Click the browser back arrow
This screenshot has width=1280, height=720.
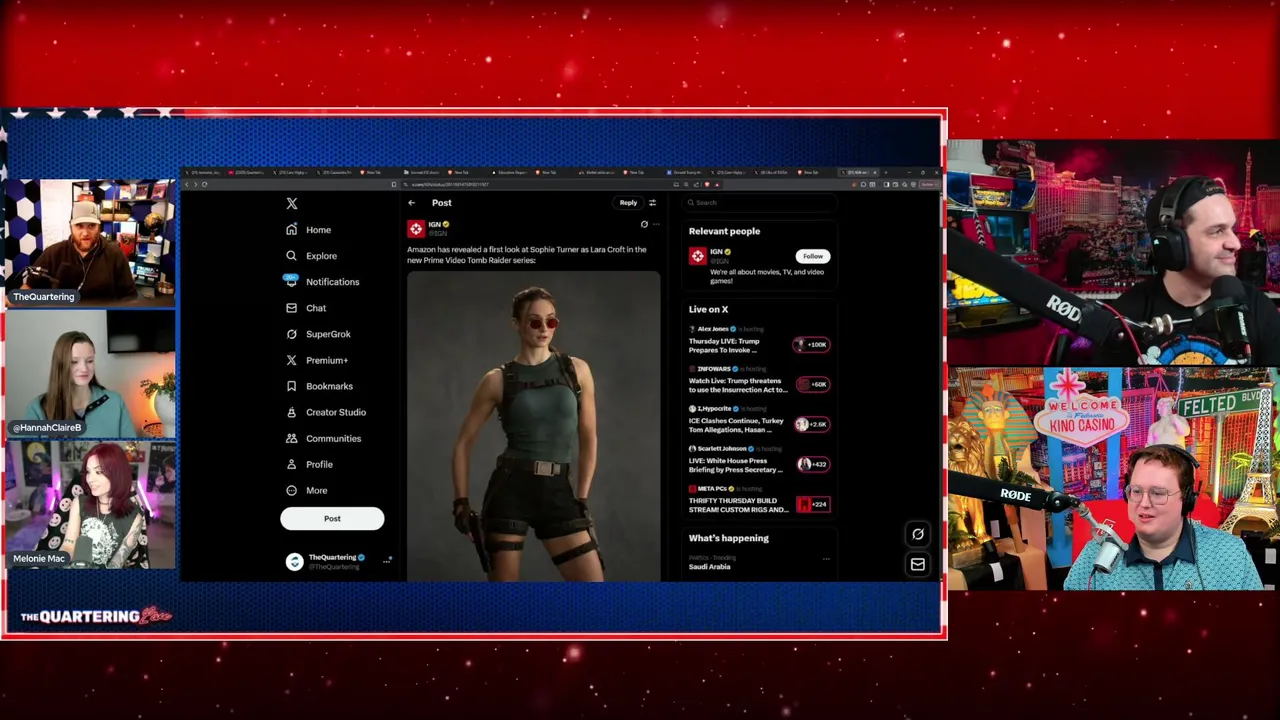point(187,184)
